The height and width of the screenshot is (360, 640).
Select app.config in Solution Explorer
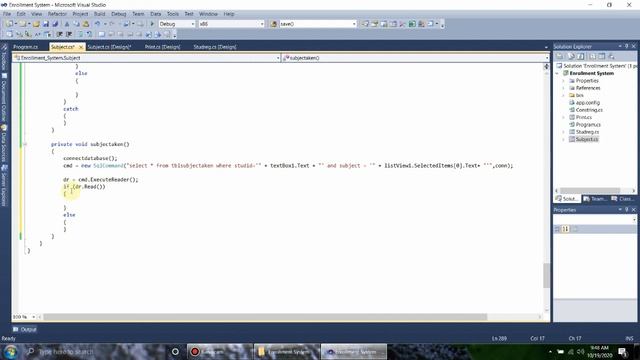coord(588,103)
